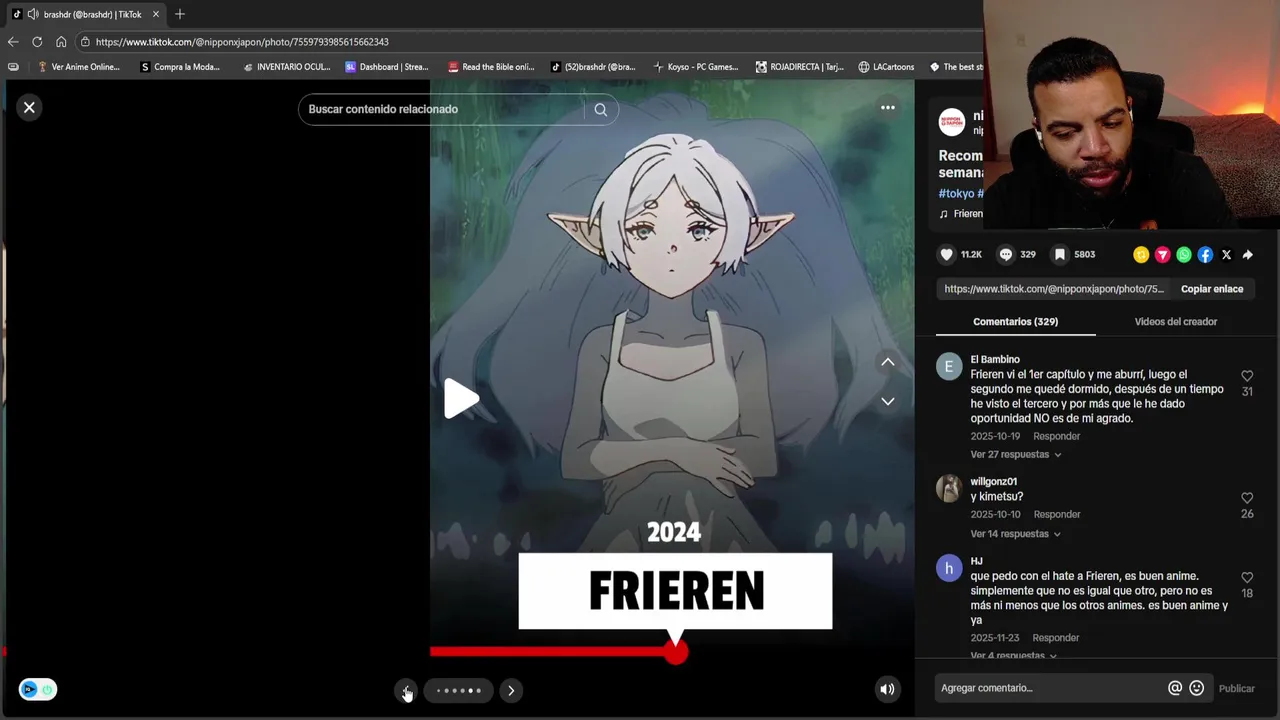Mute the tab via speaker icon on tab
The height and width of the screenshot is (720, 1280).
(x=33, y=14)
